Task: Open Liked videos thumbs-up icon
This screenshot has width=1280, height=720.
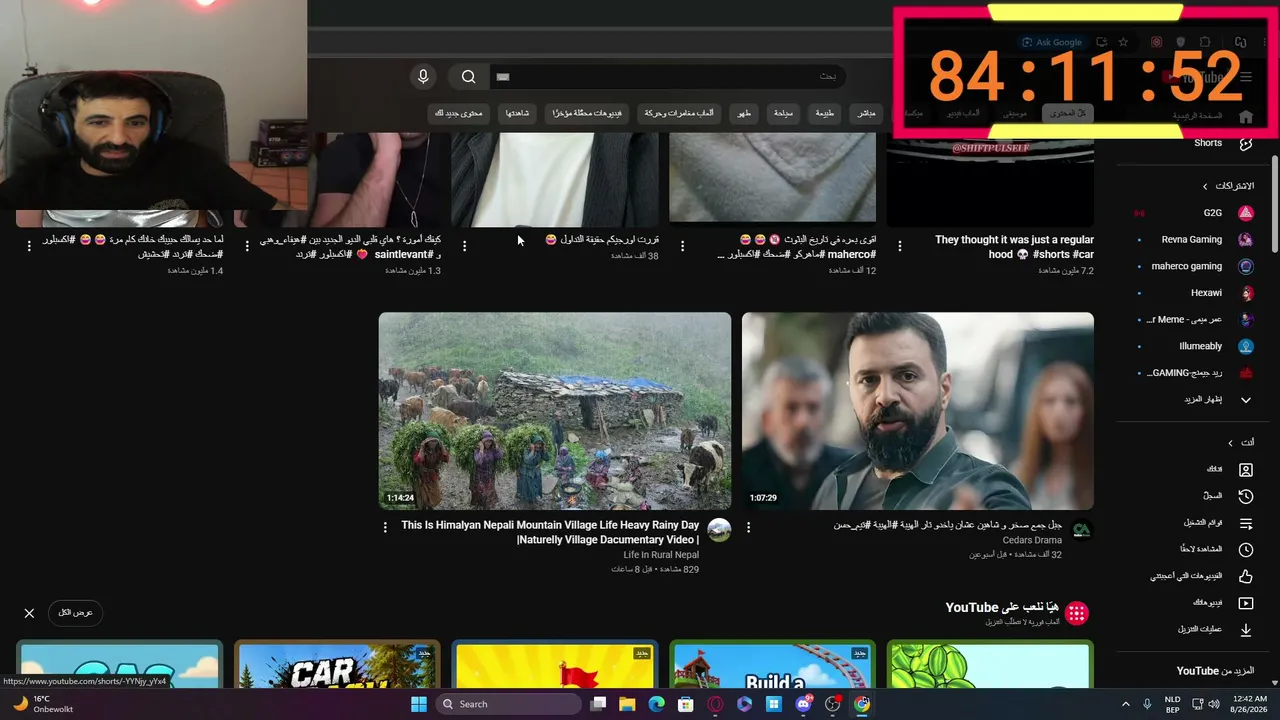Action: pyautogui.click(x=1246, y=576)
